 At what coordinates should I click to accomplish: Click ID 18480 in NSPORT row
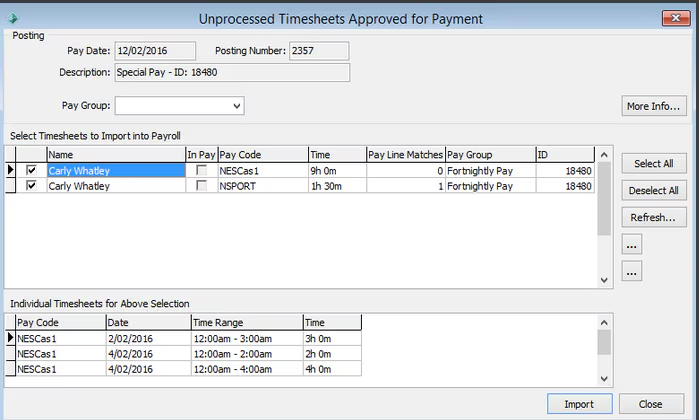coord(565,186)
